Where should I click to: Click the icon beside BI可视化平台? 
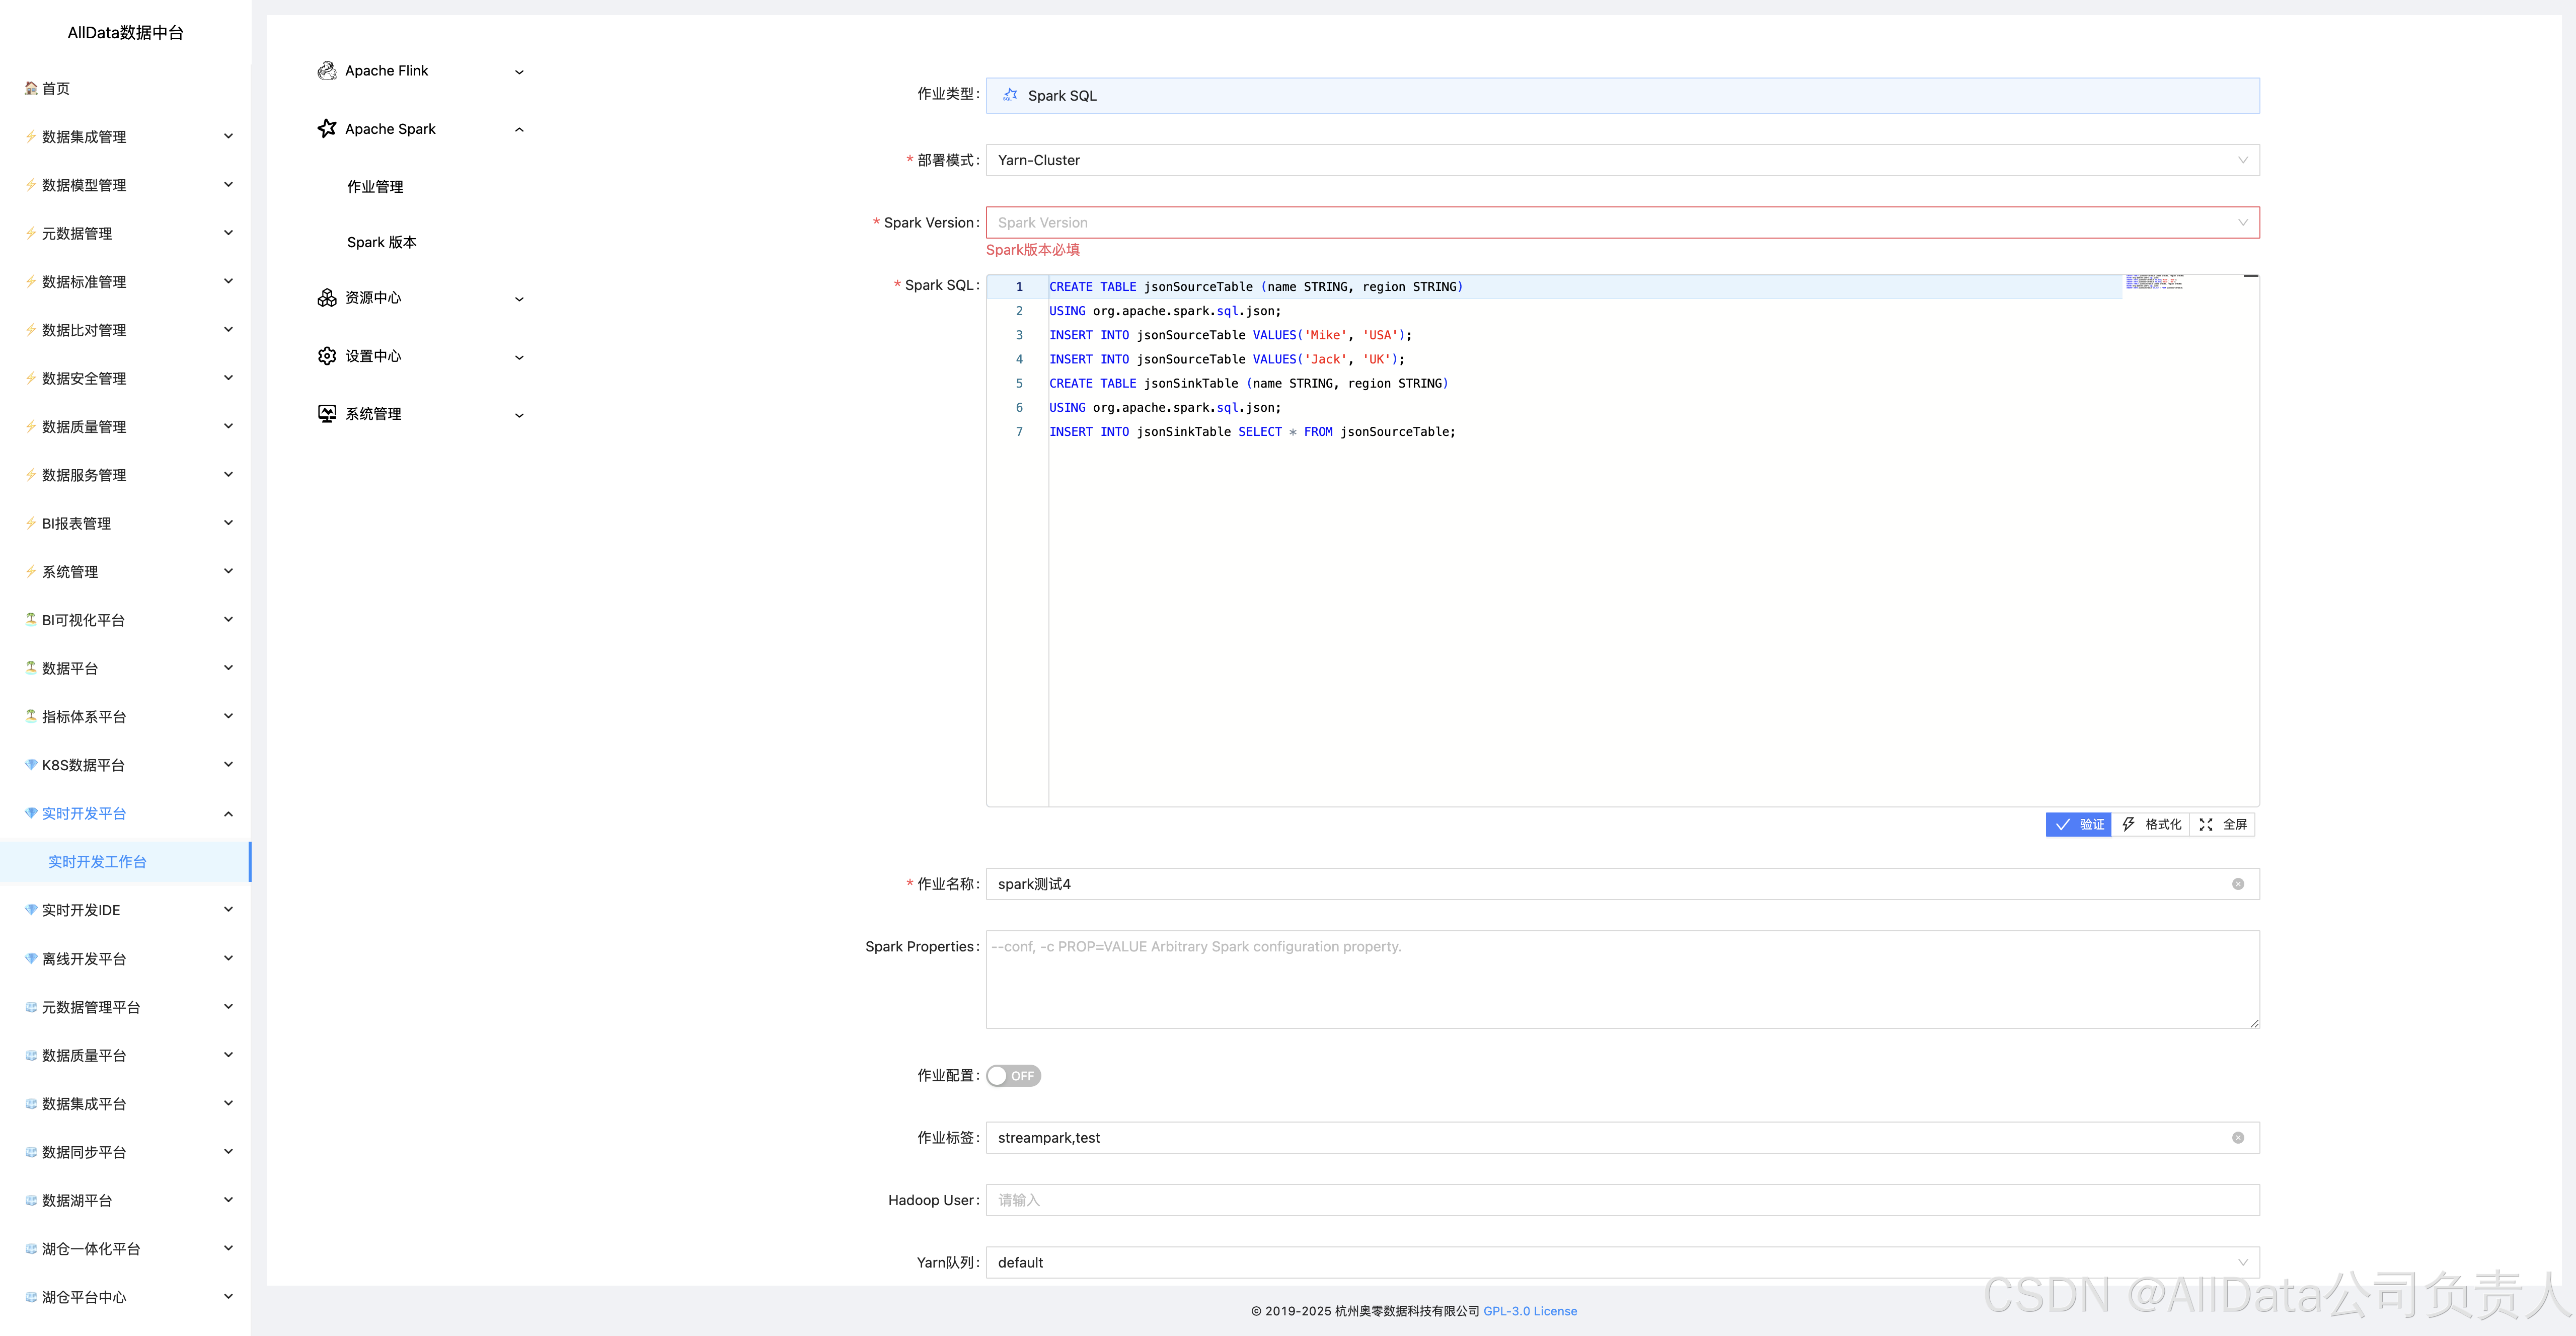coord(31,619)
